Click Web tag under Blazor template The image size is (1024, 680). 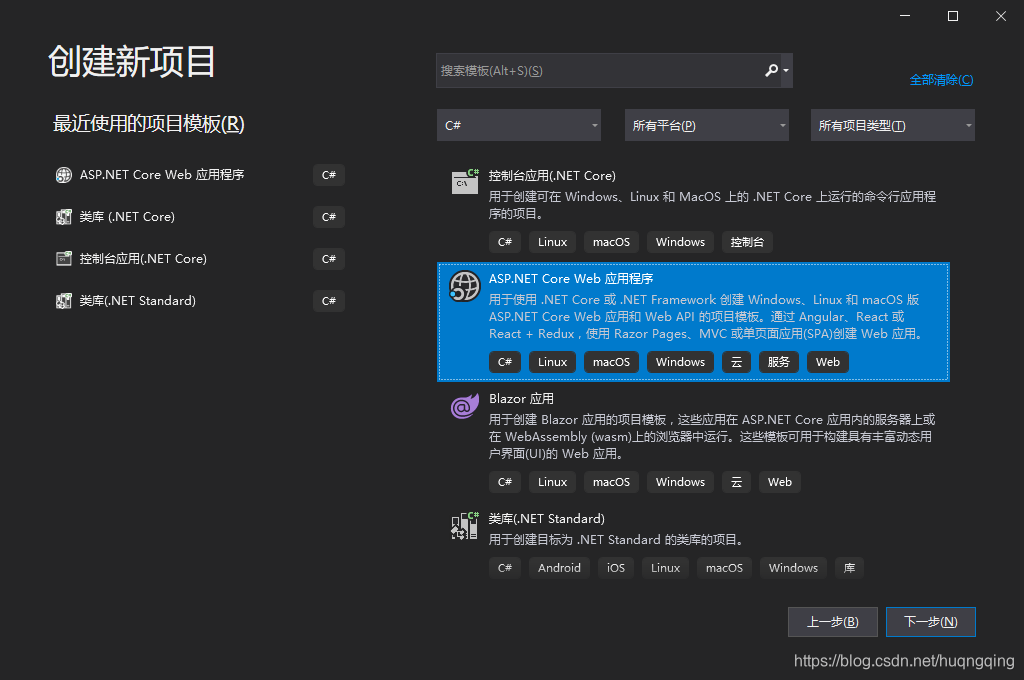click(780, 482)
